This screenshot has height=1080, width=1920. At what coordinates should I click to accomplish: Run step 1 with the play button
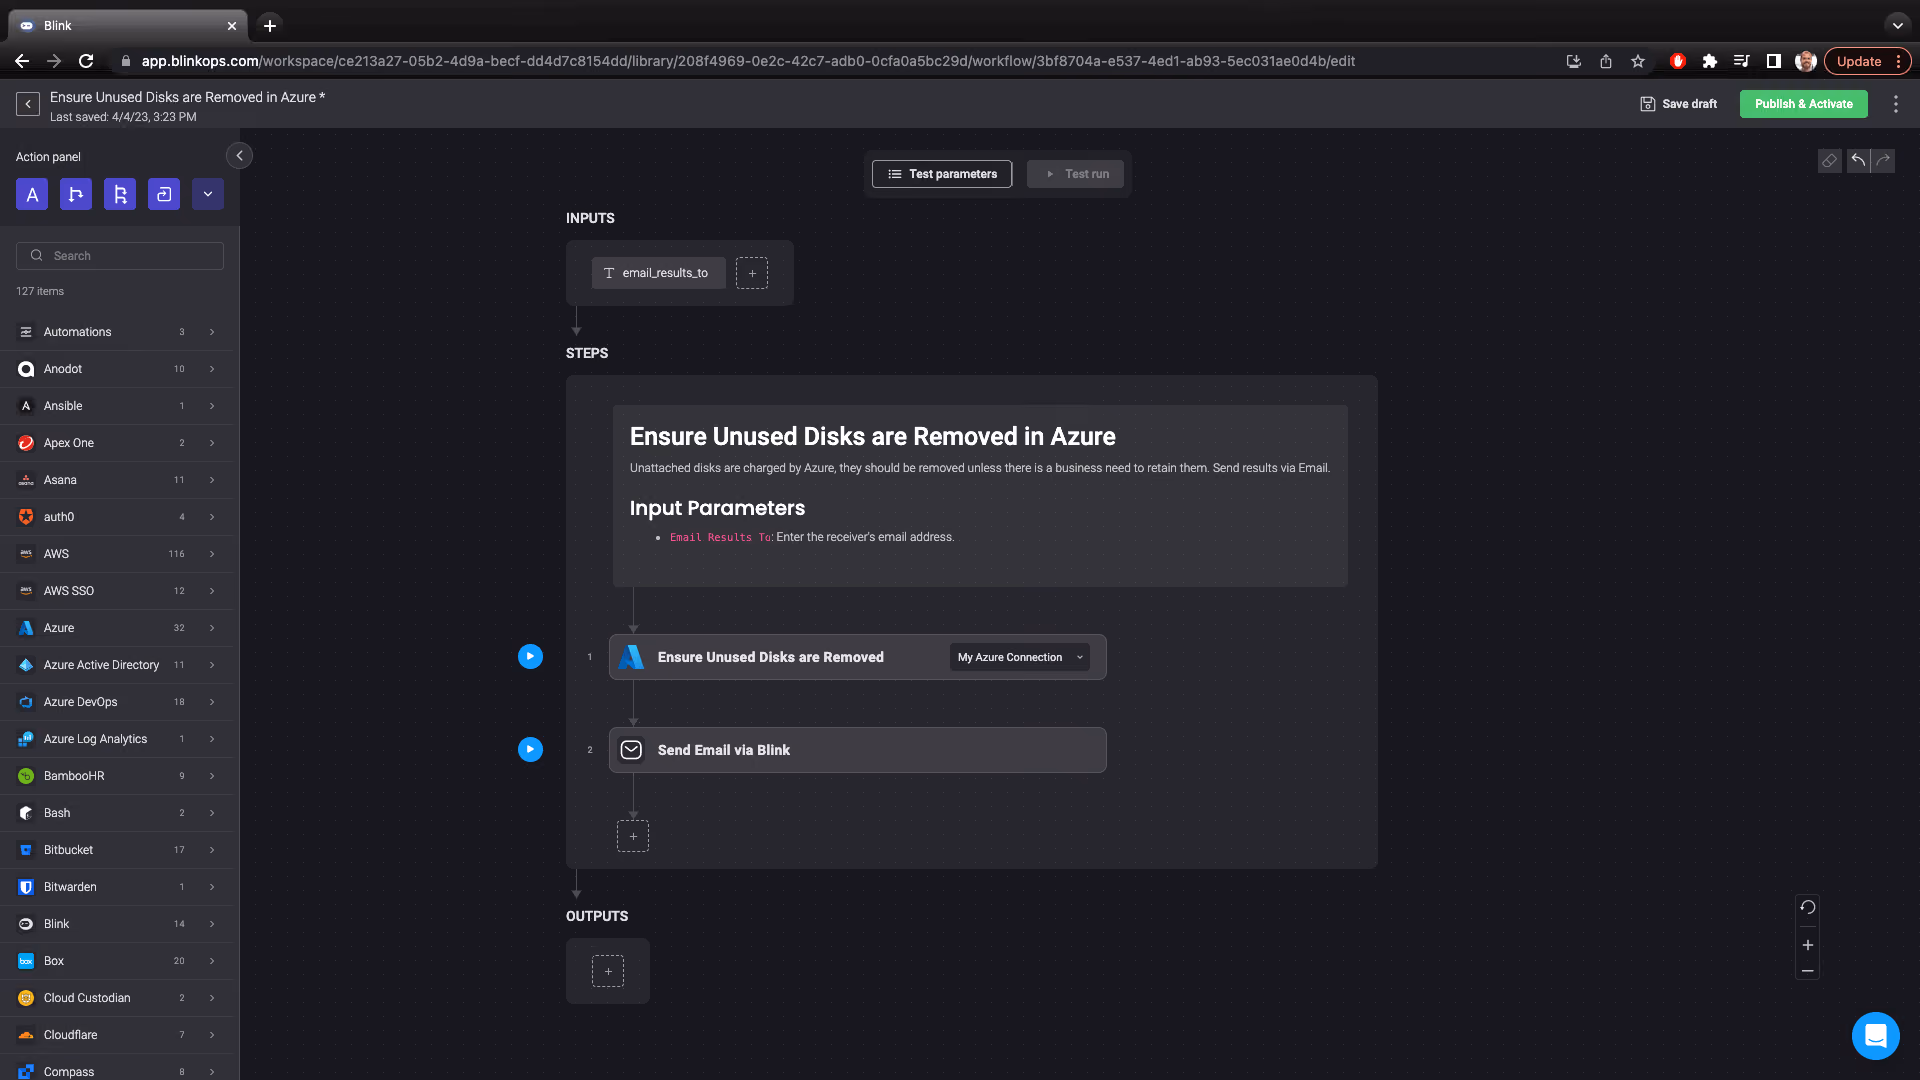point(530,657)
